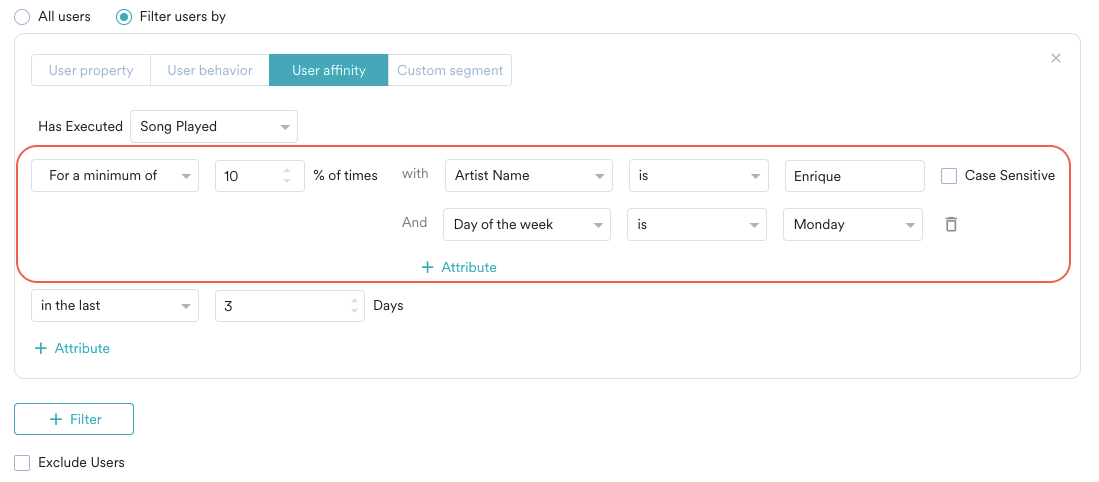Open the Artist Name attribute dropdown

pos(528,176)
